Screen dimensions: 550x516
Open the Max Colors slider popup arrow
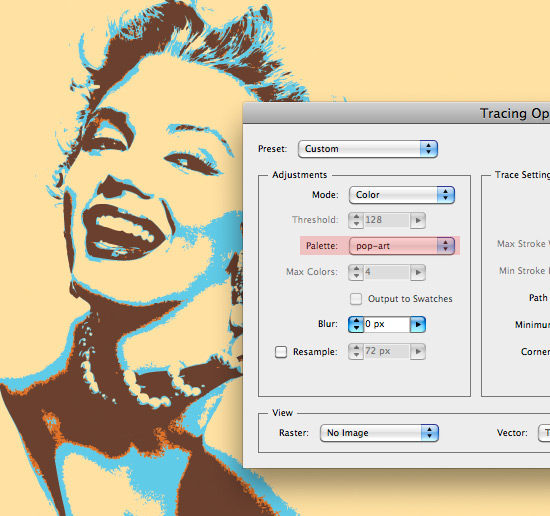pyautogui.click(x=418, y=272)
